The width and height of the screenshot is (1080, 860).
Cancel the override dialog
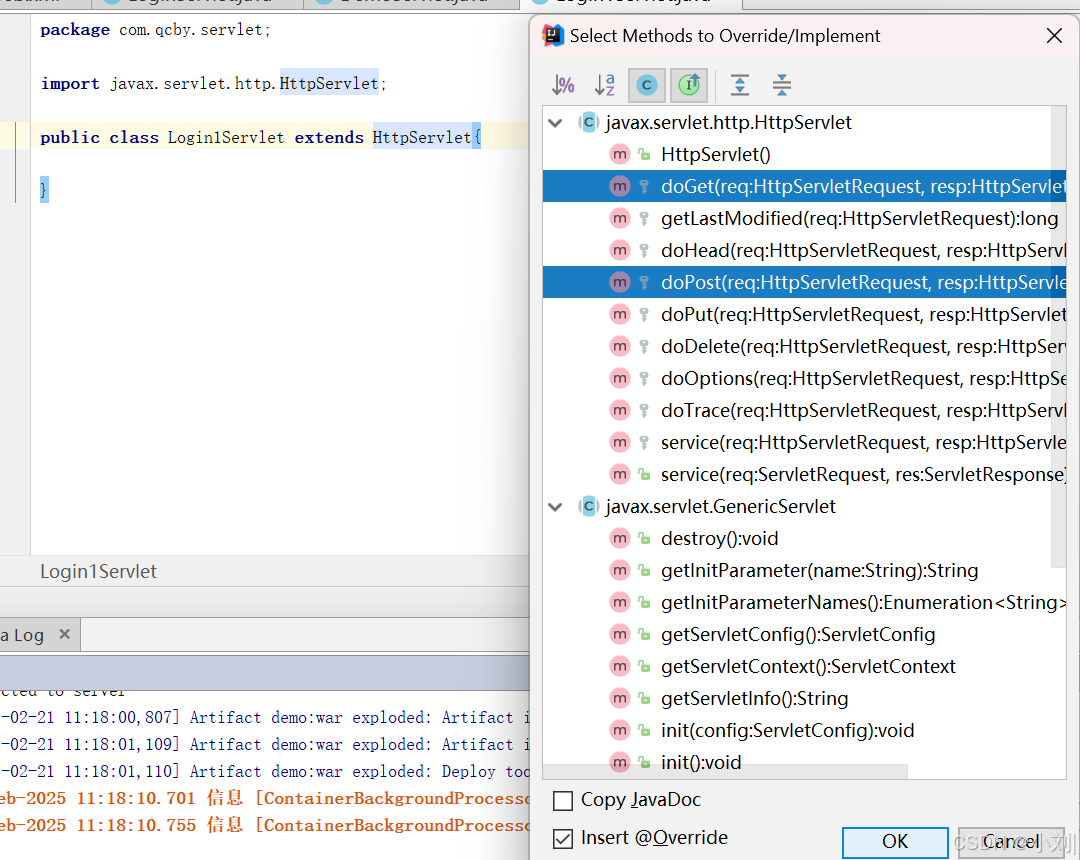(1010, 841)
